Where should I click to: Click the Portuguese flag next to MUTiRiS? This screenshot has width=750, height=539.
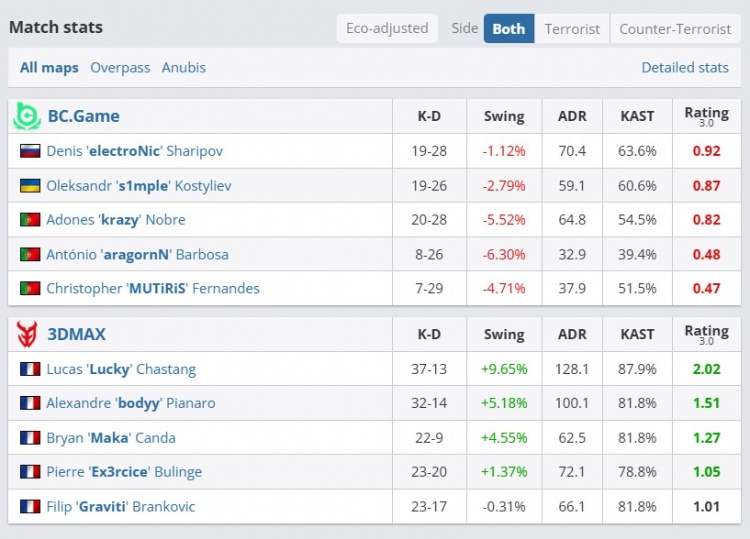(30, 289)
